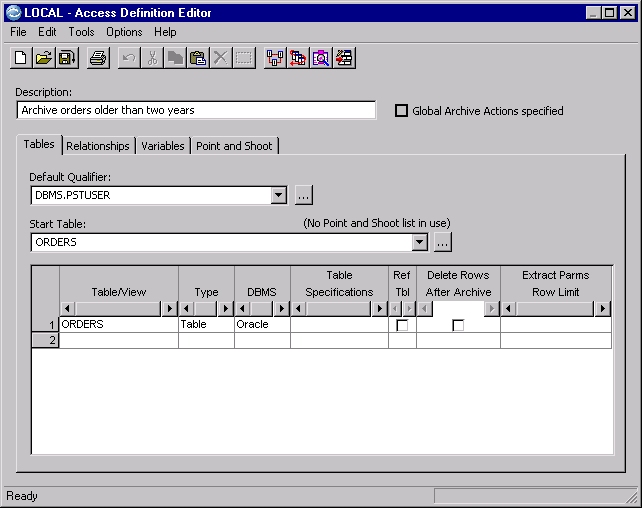Open the Help menu
This screenshot has height=508, width=642.
click(x=165, y=32)
